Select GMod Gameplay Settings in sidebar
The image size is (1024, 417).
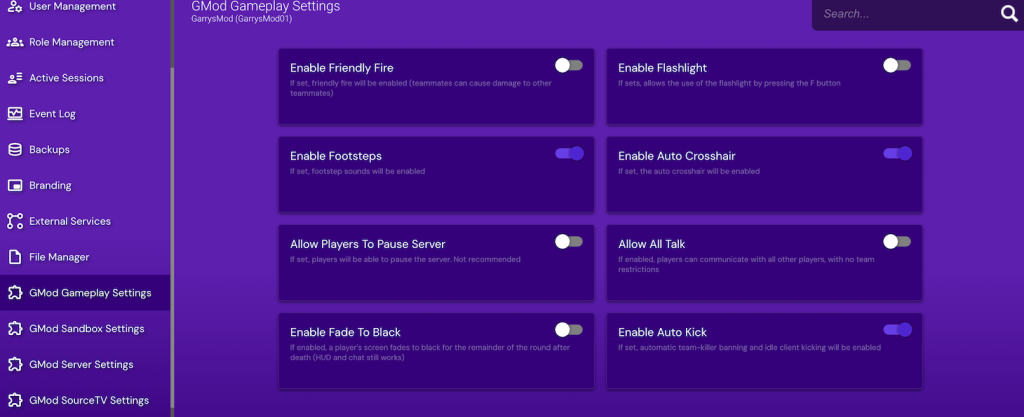90,293
